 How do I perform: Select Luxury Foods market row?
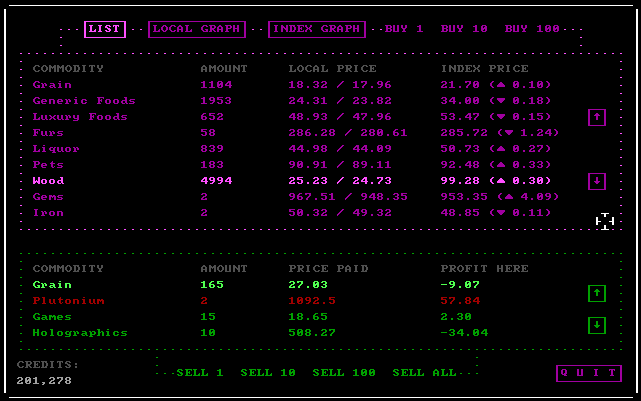[80, 117]
